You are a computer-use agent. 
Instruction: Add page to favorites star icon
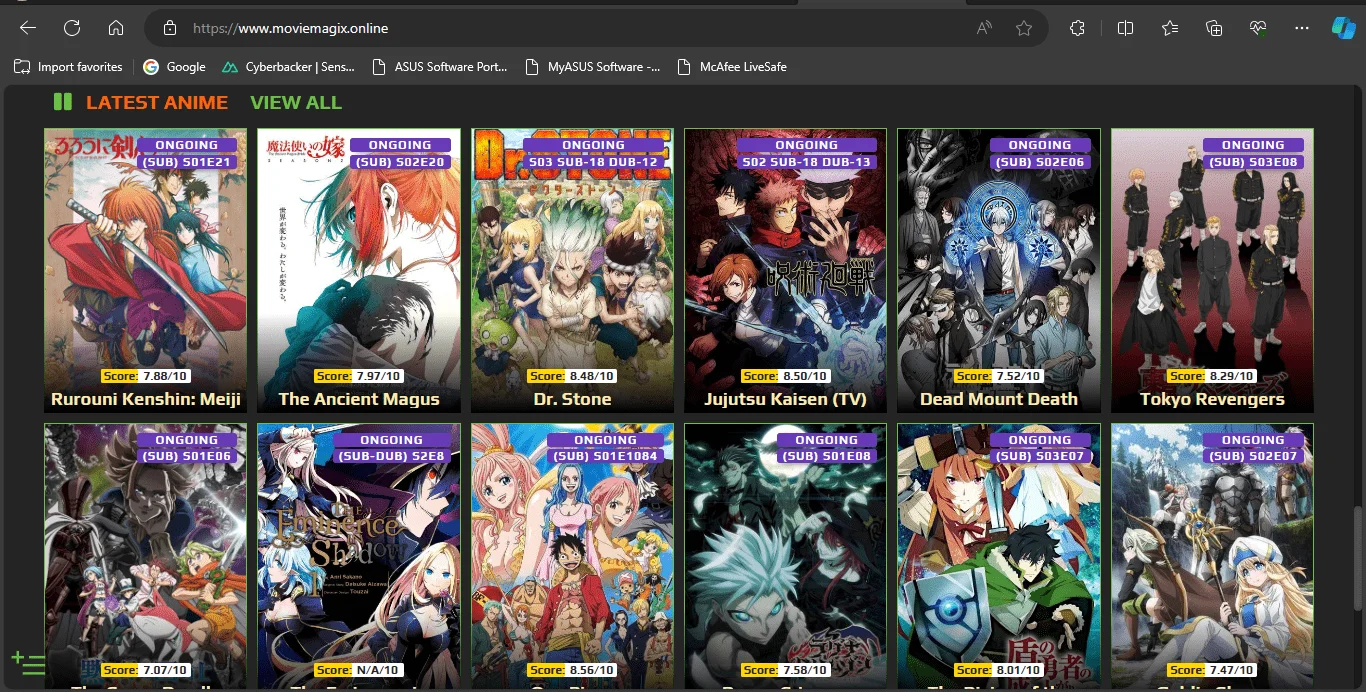coord(1024,28)
